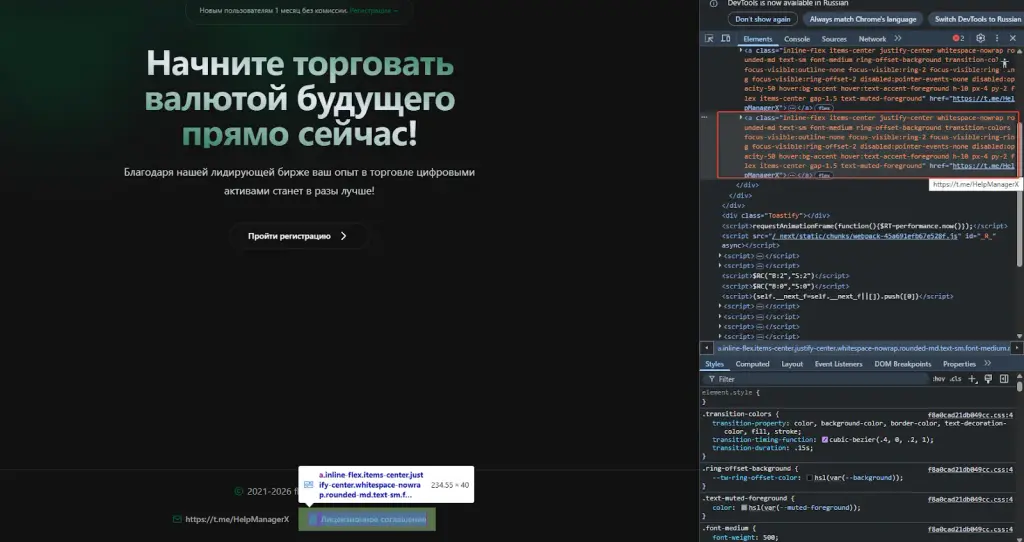
Task: Open the DOM Breakpoints tab
Action: (903, 364)
